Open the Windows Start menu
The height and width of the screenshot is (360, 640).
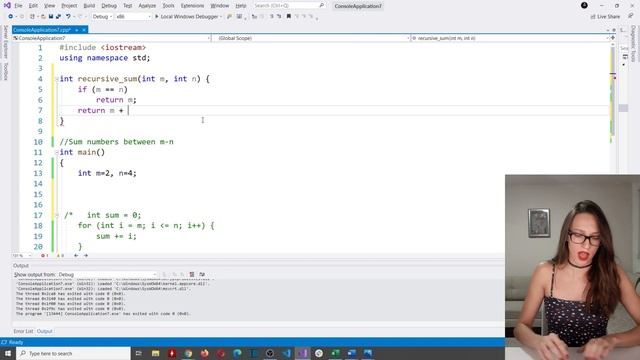tap(8, 353)
